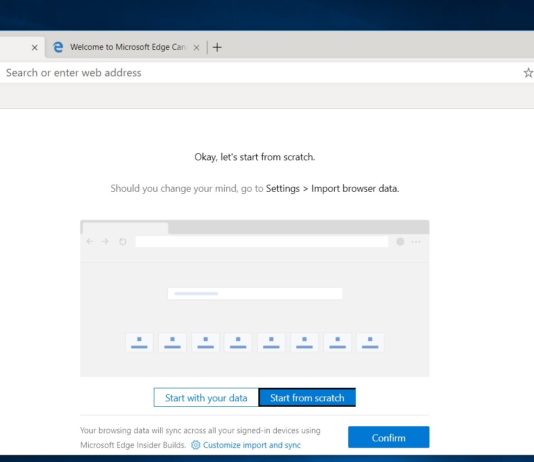Click the Edge logo on the tab

point(58,47)
